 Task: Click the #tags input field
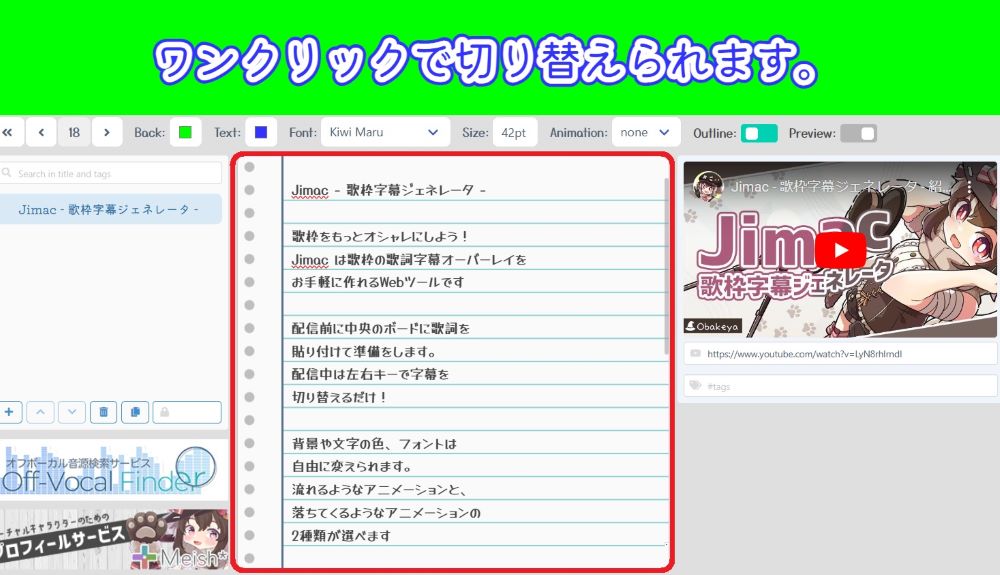click(841, 386)
